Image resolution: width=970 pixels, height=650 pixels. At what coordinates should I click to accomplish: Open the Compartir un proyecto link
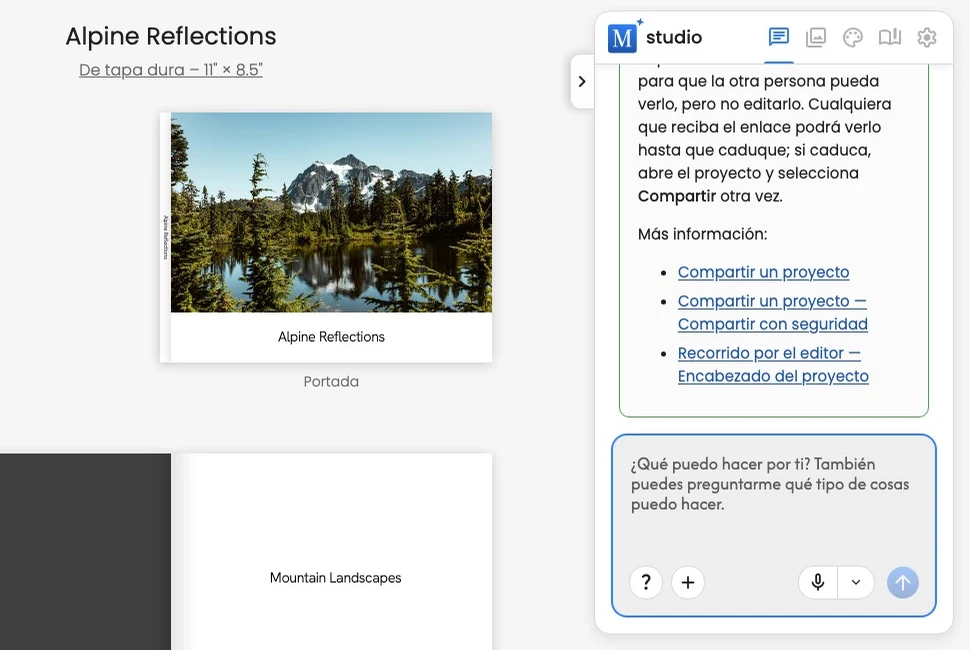pyautogui.click(x=763, y=272)
